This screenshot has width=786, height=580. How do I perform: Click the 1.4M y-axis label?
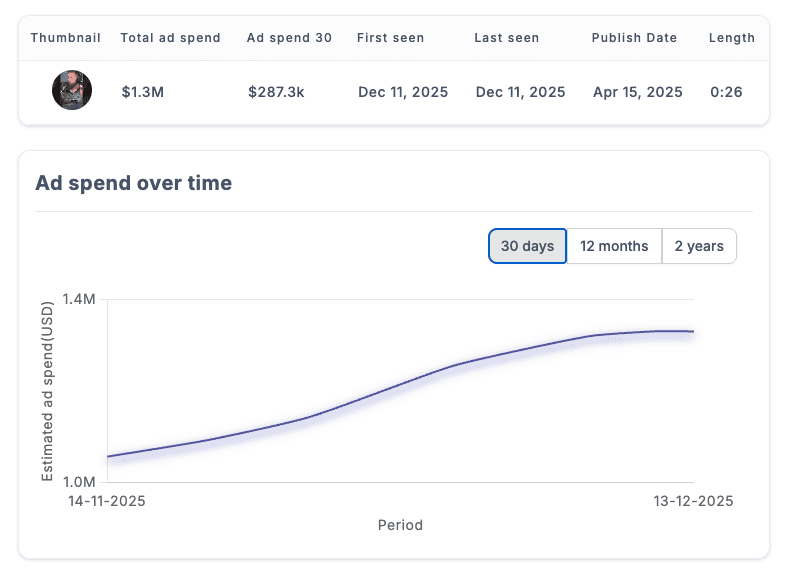click(78, 300)
